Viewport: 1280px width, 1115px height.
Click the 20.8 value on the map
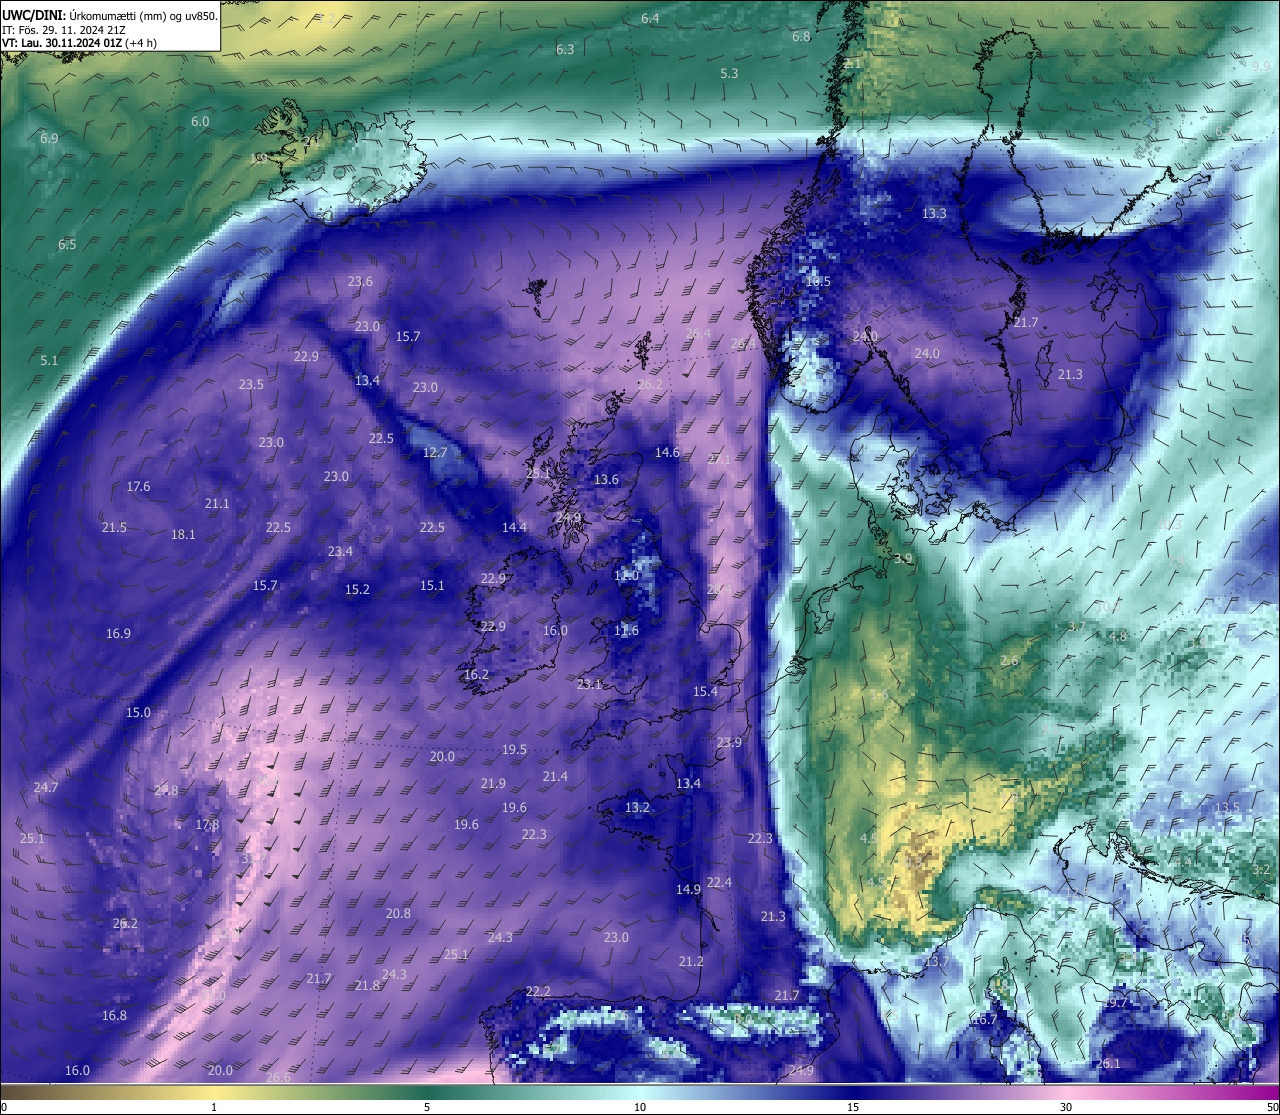click(398, 914)
